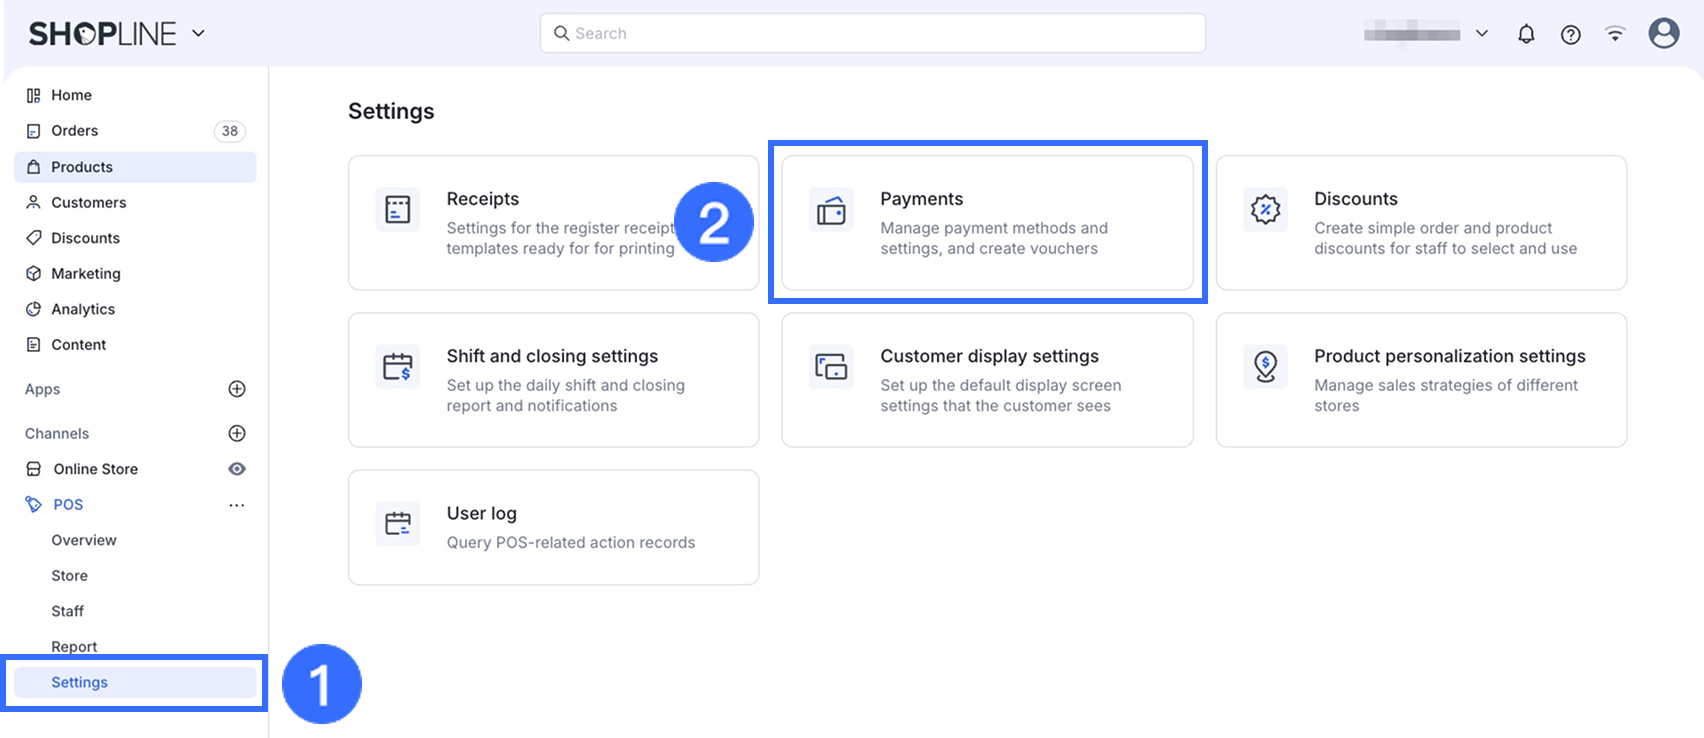The width and height of the screenshot is (1704, 738).
Task: Add a new channel with plus icon
Action: click(x=237, y=433)
